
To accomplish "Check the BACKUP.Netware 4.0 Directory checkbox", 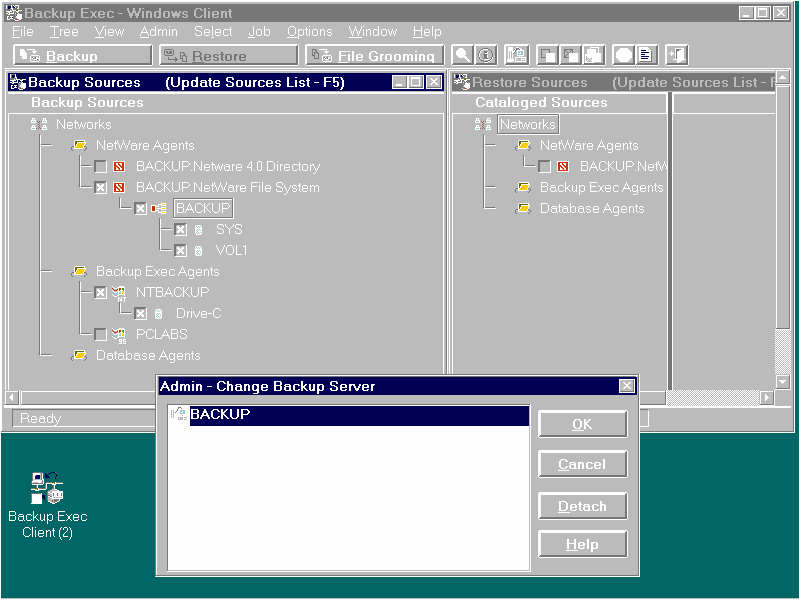I will [x=101, y=167].
